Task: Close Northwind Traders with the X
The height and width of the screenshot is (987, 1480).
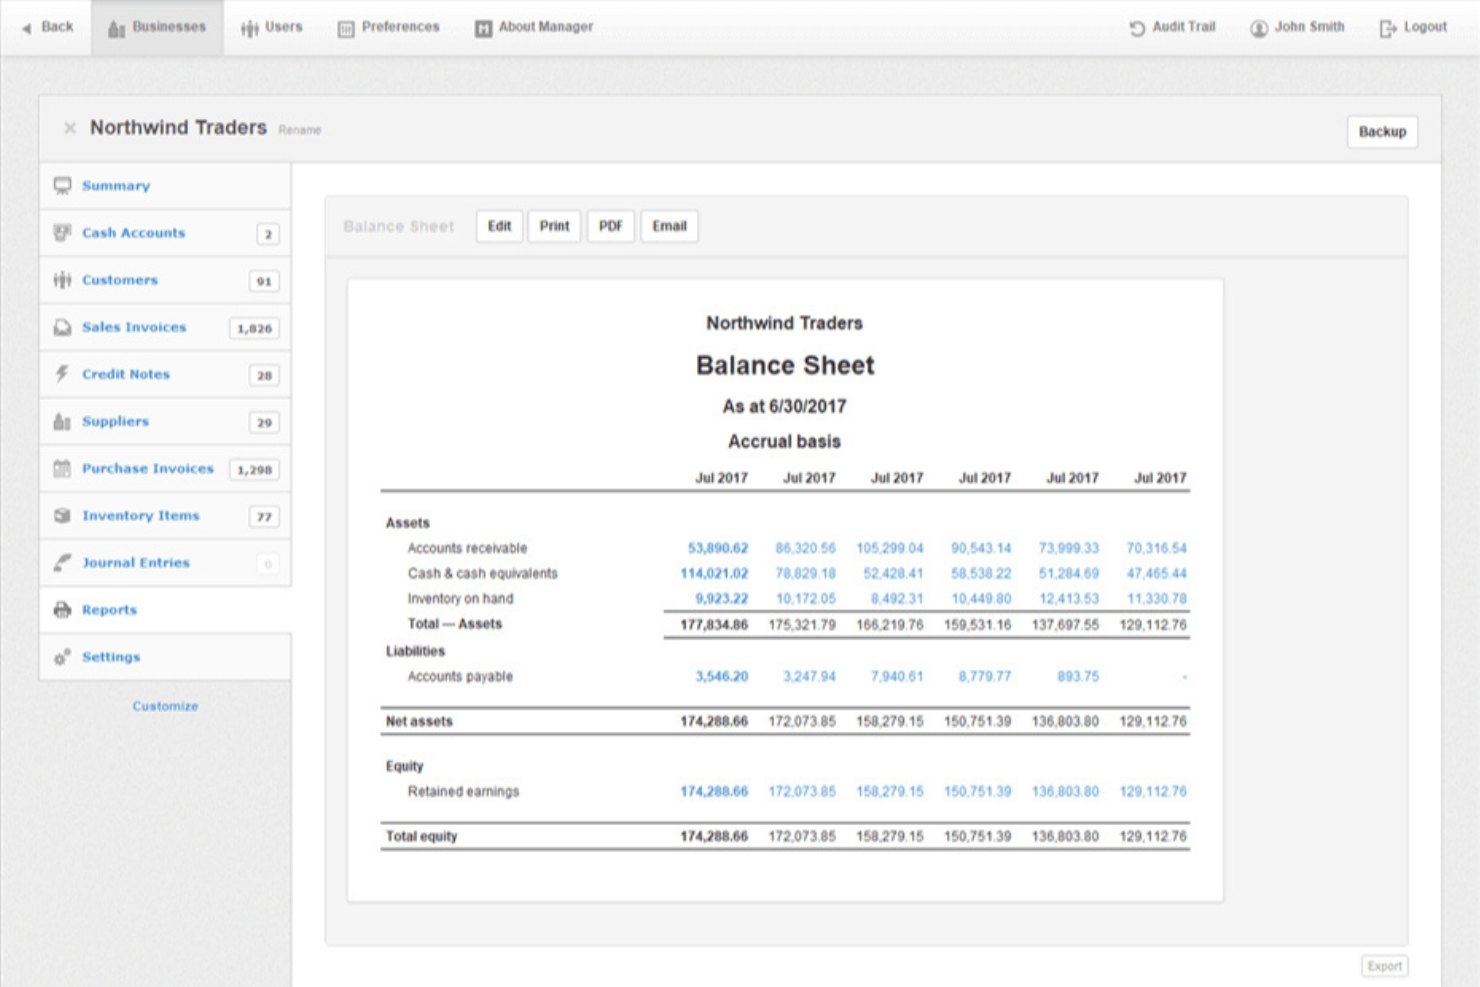Action: (x=70, y=128)
